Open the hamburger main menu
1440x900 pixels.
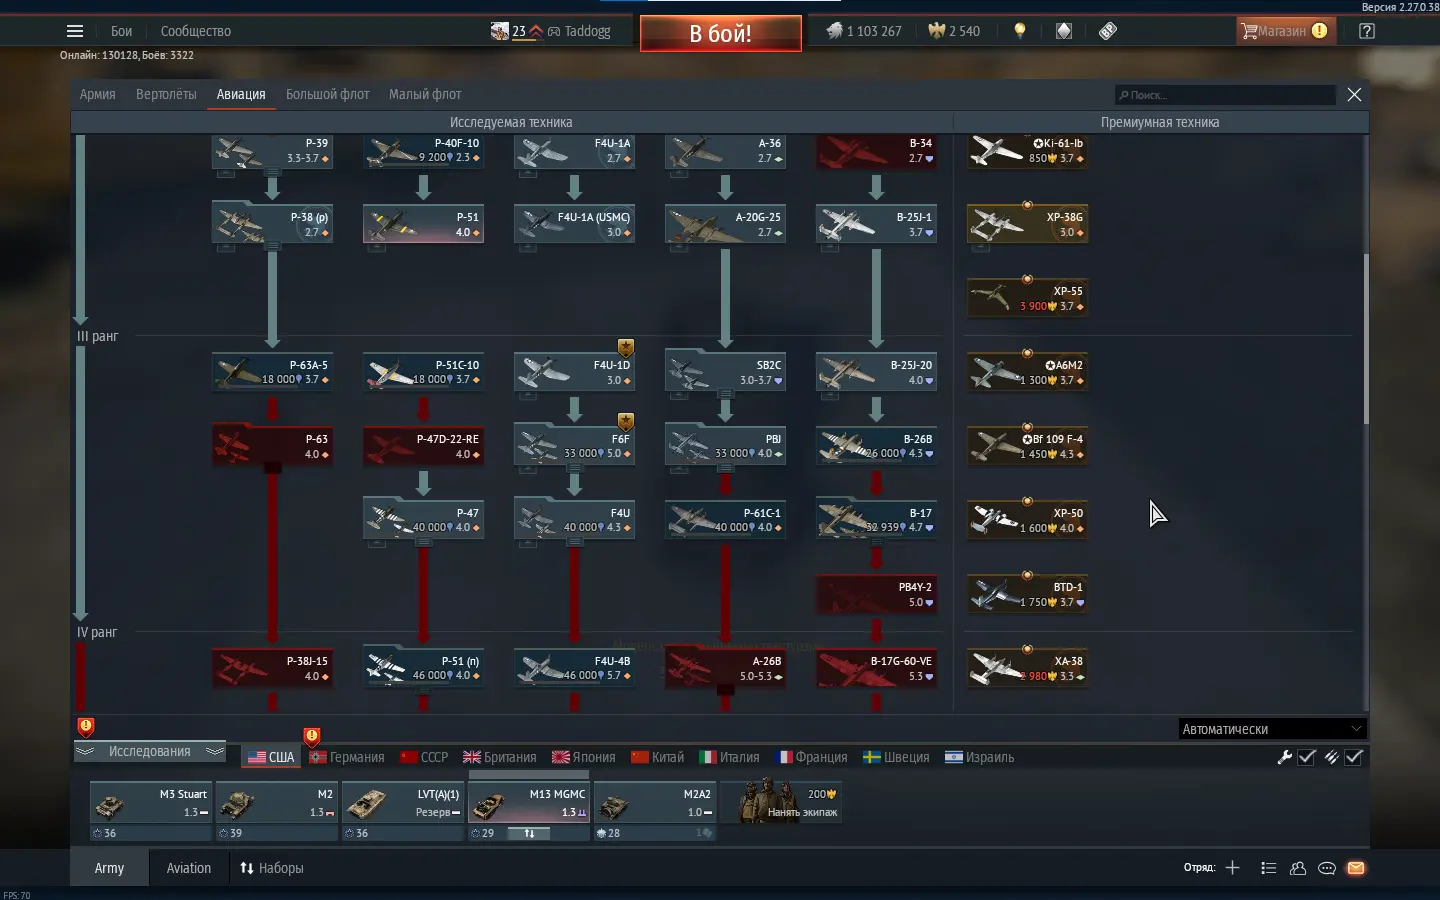[x=75, y=31]
